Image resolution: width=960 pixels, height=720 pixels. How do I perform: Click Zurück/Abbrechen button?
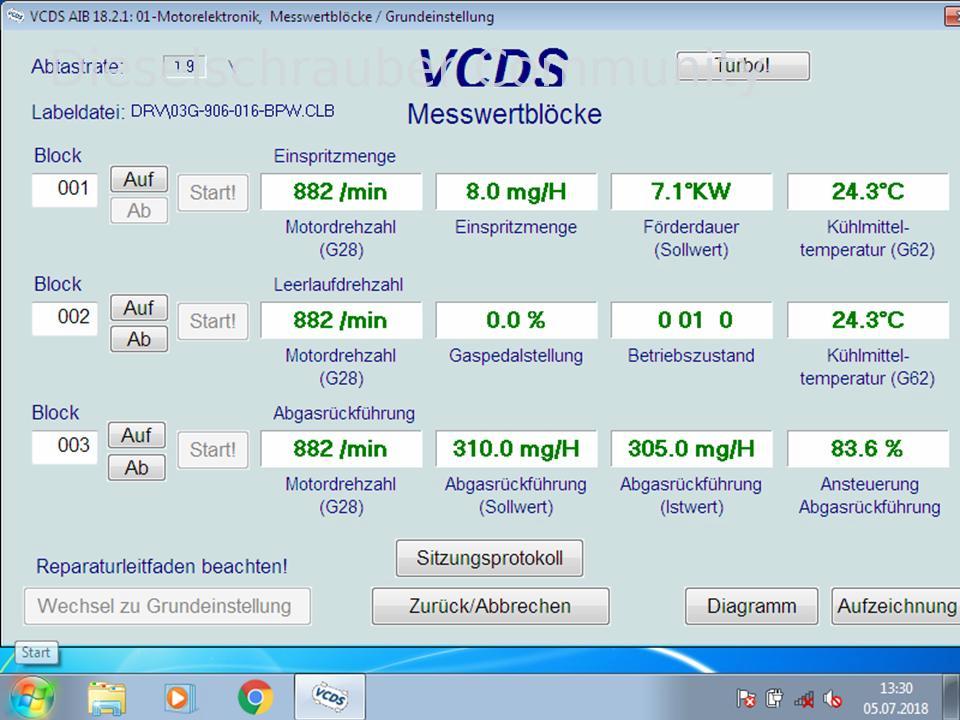(490, 606)
